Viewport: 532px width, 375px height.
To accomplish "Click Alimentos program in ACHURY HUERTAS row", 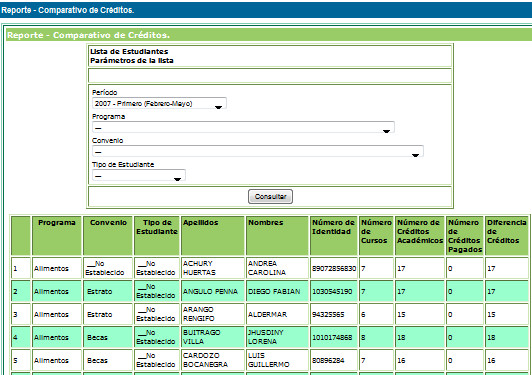I will 51,268.
